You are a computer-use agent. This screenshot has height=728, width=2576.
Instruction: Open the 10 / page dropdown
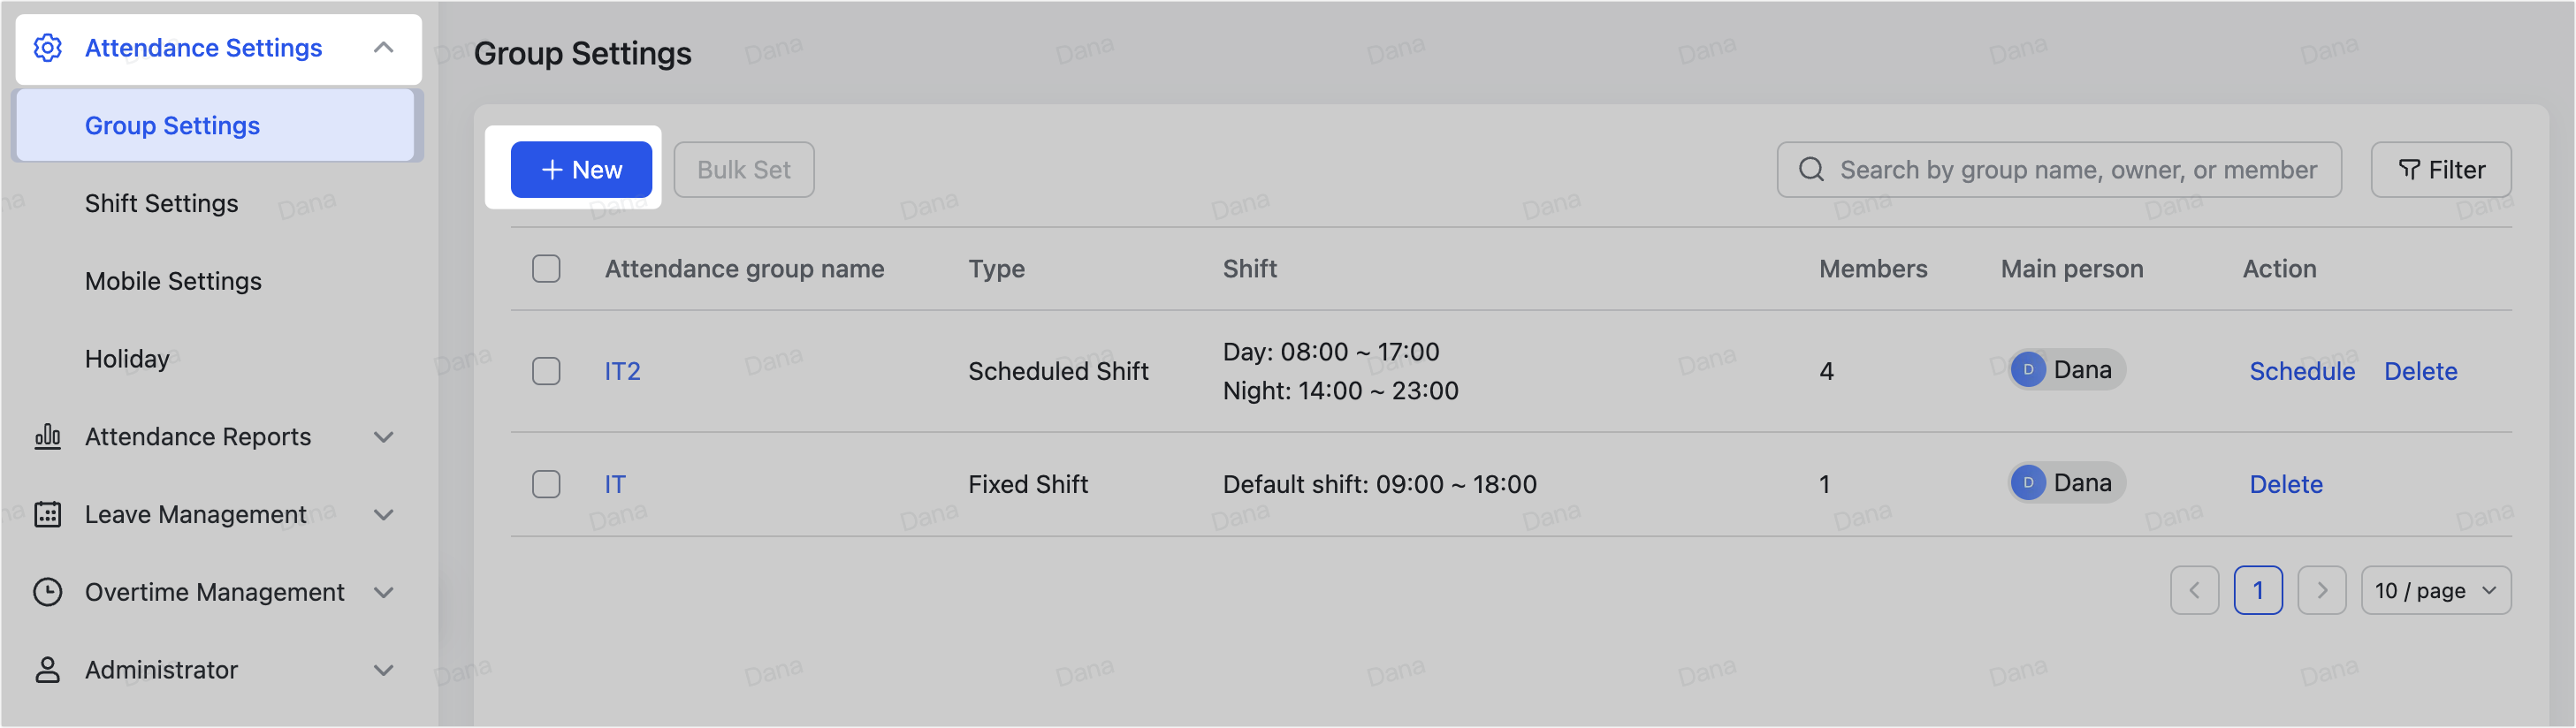[x=2436, y=590]
